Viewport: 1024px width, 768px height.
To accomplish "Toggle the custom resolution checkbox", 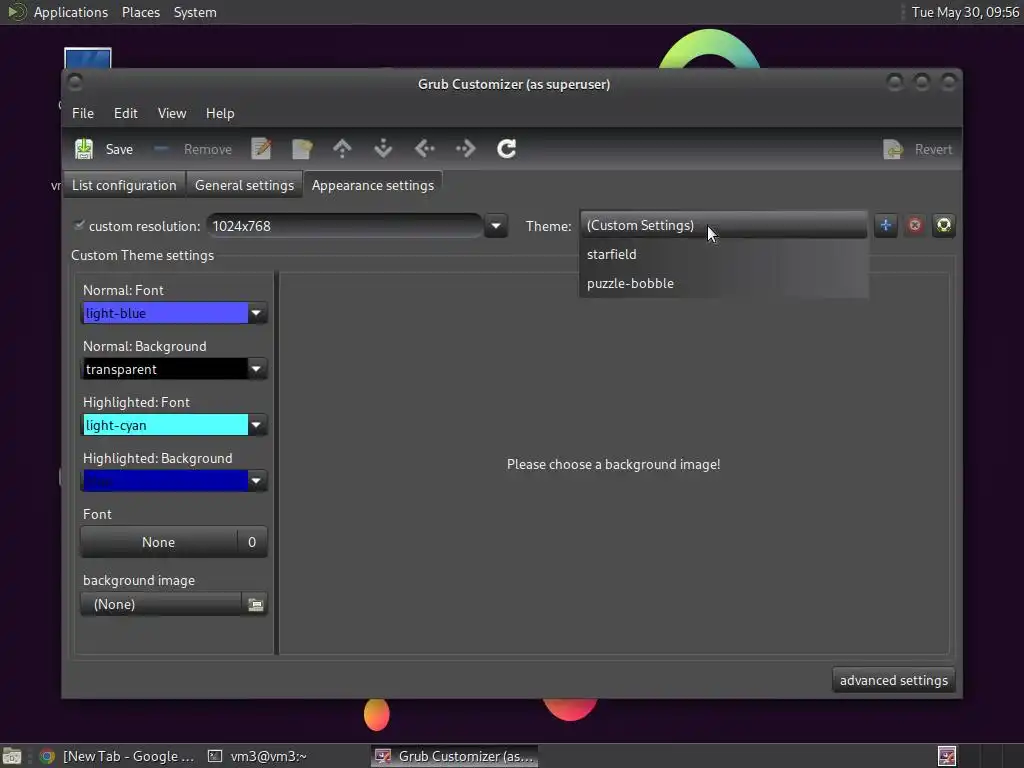I will [x=79, y=225].
